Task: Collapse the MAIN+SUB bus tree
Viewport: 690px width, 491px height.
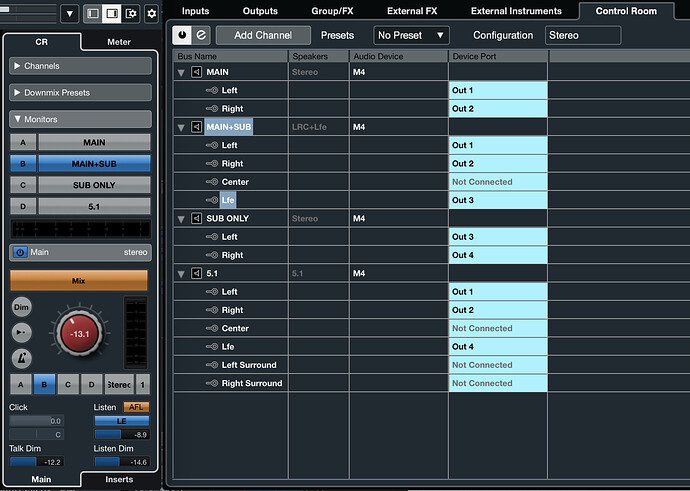Action: 181,128
